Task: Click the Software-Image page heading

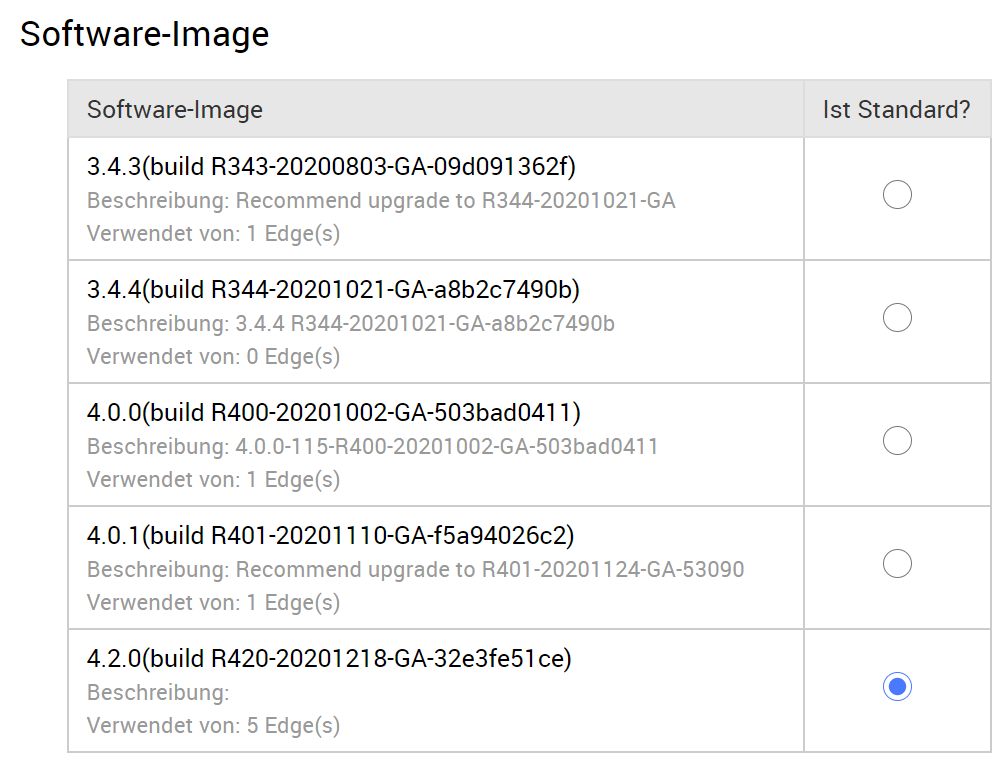Action: click(145, 34)
